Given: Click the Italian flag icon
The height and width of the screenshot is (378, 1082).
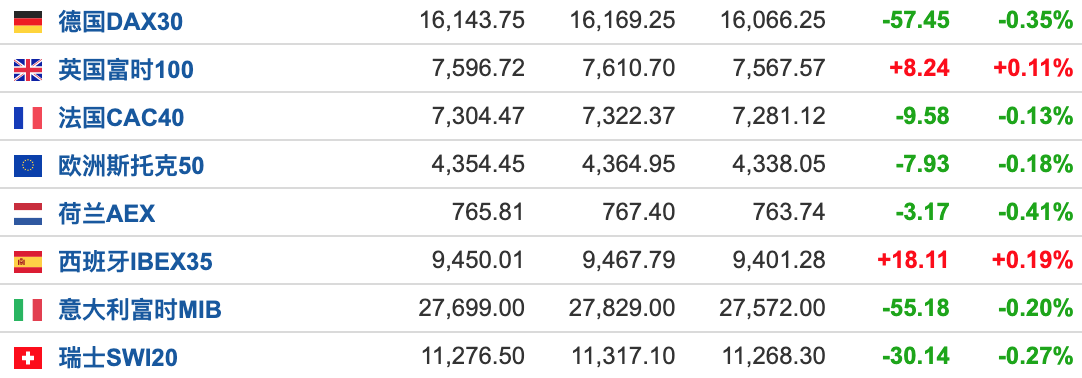Looking at the screenshot, I should pyautogui.click(x=28, y=309).
